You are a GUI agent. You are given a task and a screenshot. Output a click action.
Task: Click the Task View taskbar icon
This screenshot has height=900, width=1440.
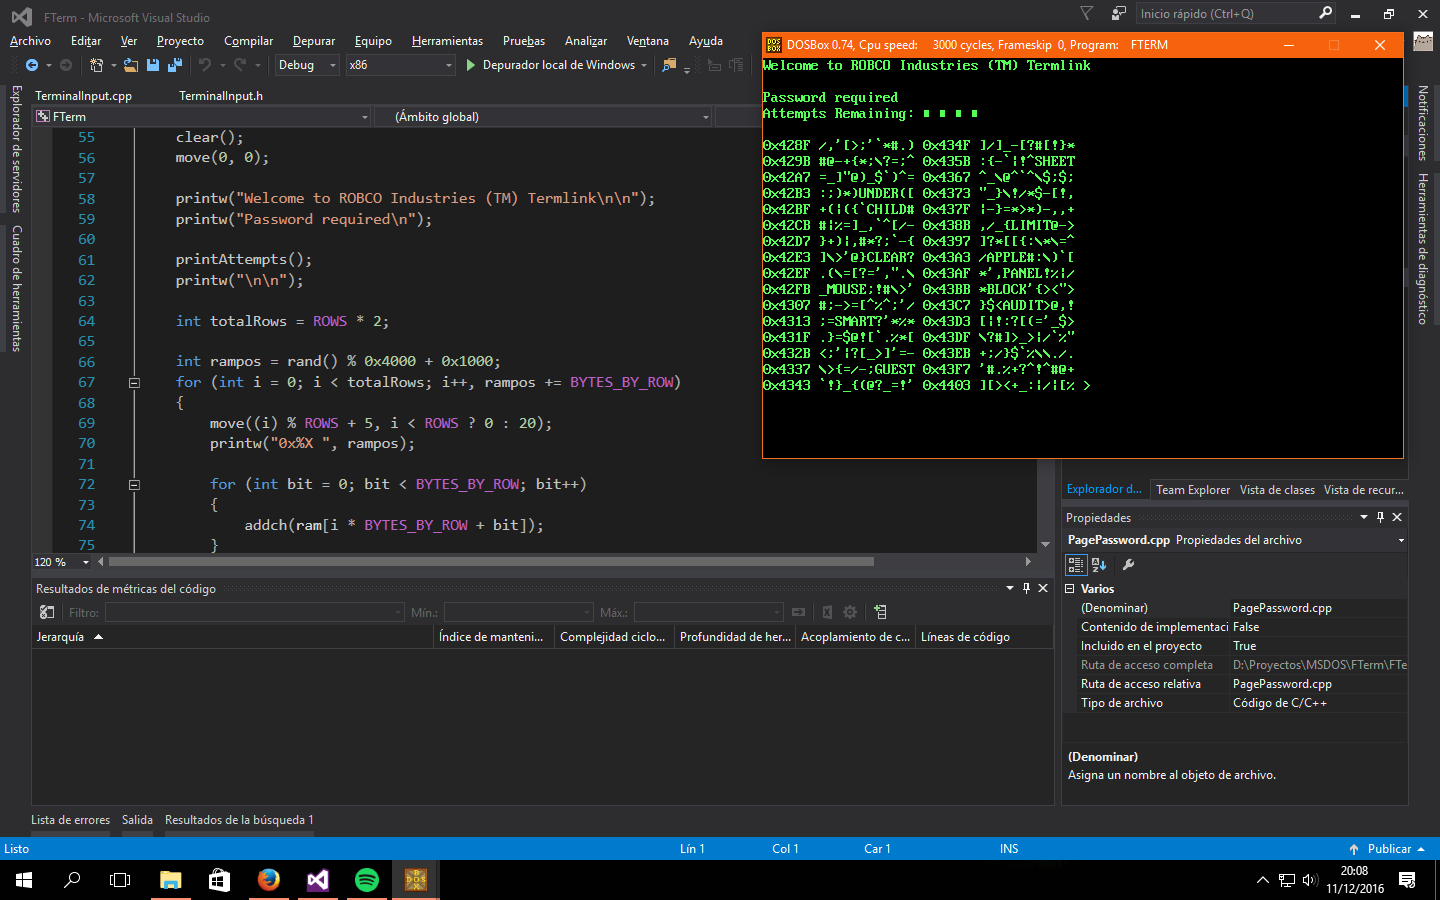[x=120, y=880]
